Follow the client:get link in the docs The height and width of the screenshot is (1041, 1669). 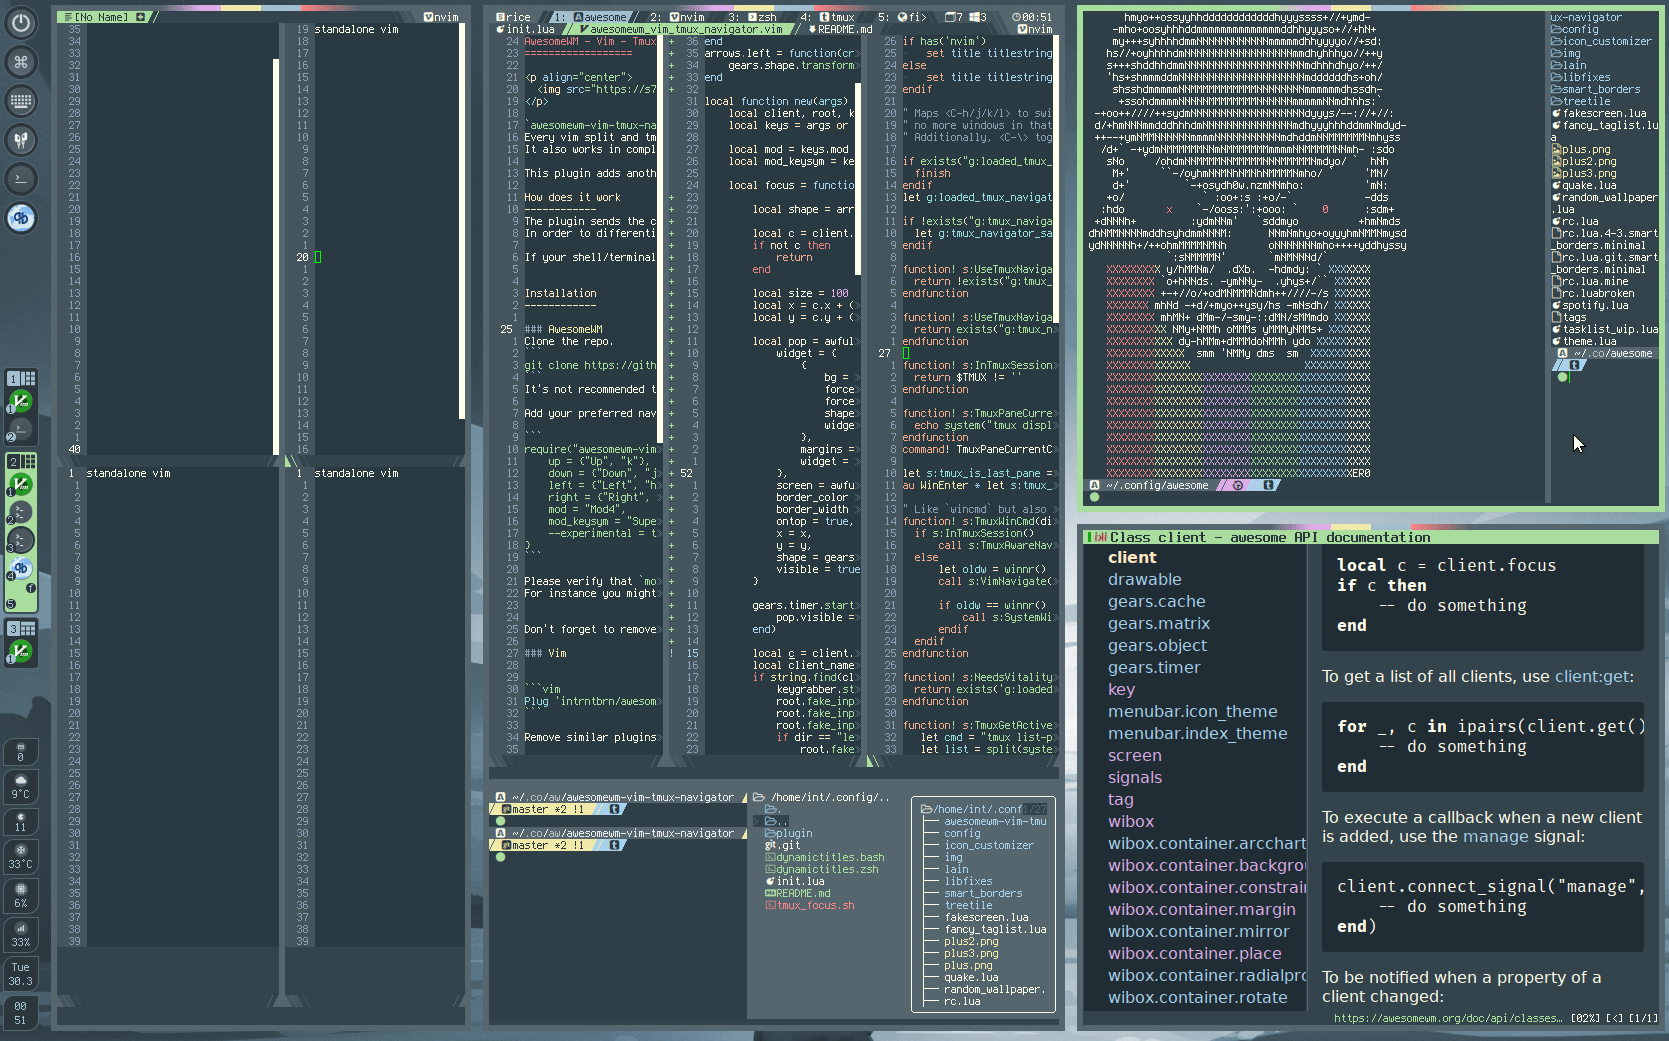click(1592, 677)
